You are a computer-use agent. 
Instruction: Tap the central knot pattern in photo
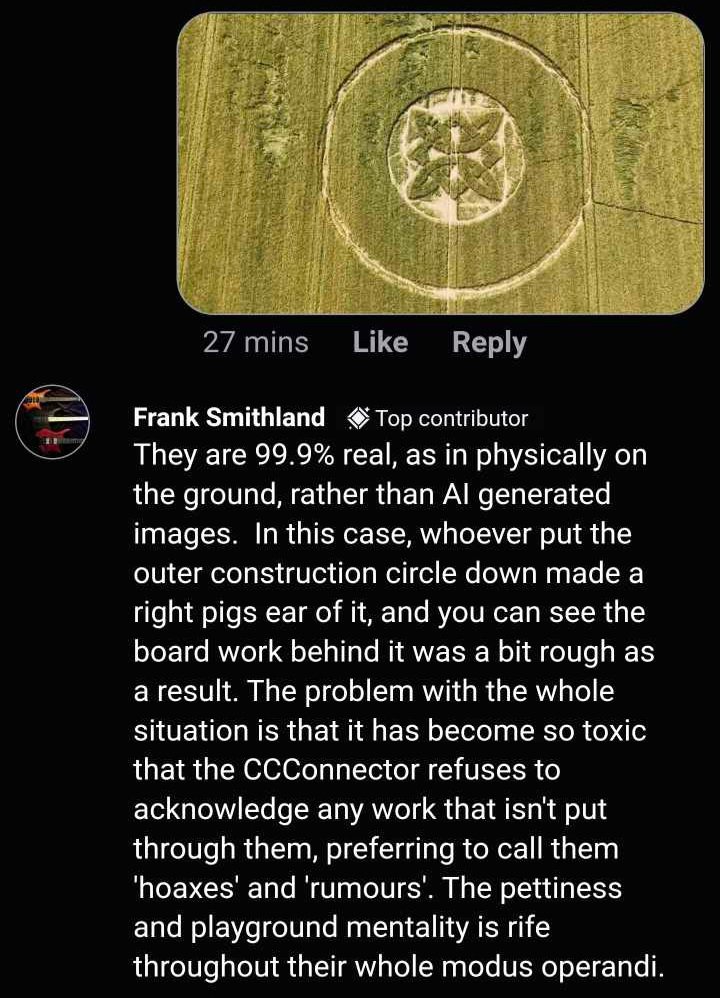point(455,155)
